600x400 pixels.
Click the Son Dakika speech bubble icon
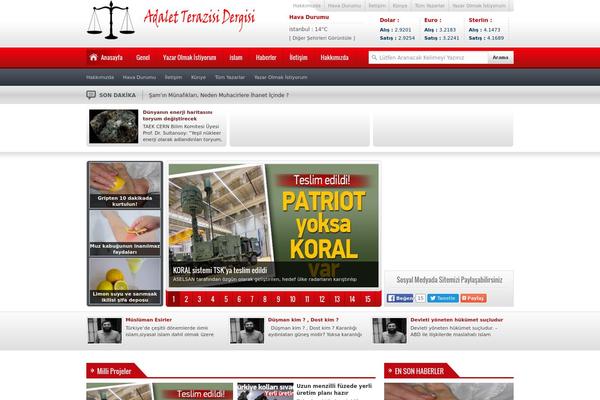coord(91,95)
